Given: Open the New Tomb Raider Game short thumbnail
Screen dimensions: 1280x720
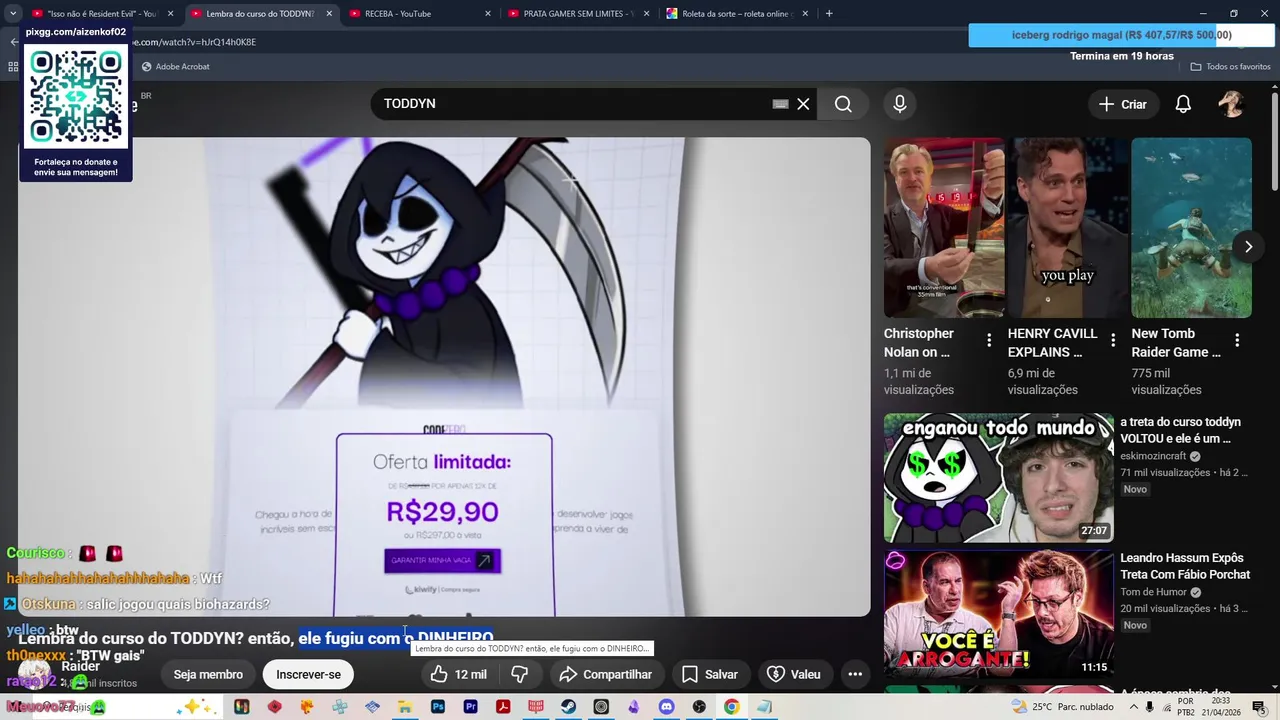Looking at the screenshot, I should (1191, 228).
